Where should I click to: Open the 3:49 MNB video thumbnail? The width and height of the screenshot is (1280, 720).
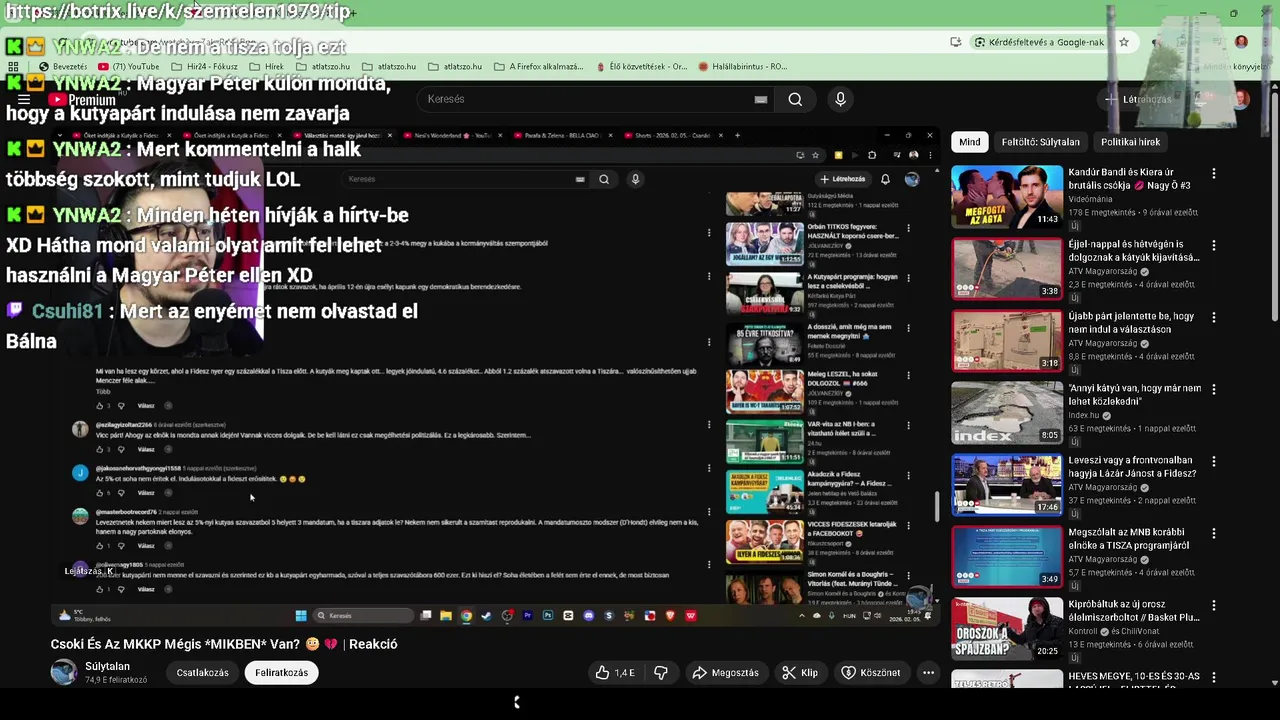tap(1006, 557)
